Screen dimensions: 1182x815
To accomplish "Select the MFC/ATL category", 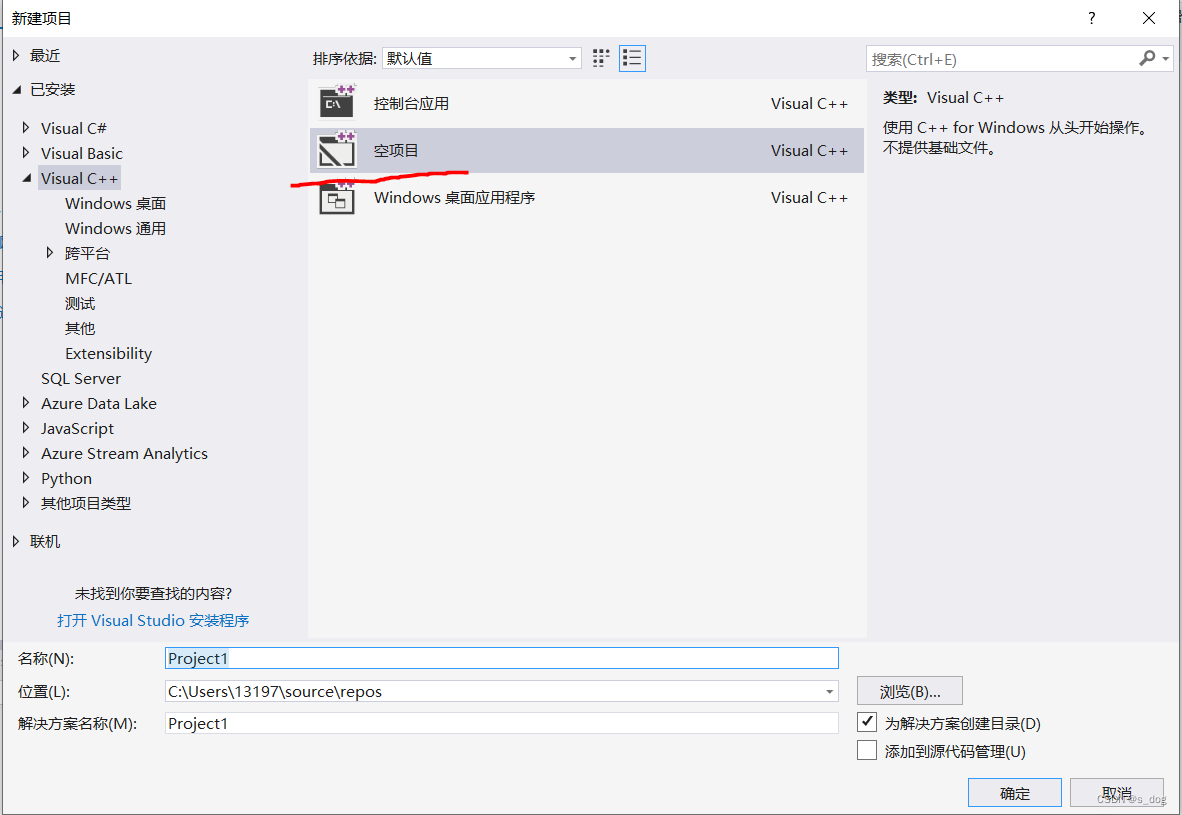I will (99, 278).
